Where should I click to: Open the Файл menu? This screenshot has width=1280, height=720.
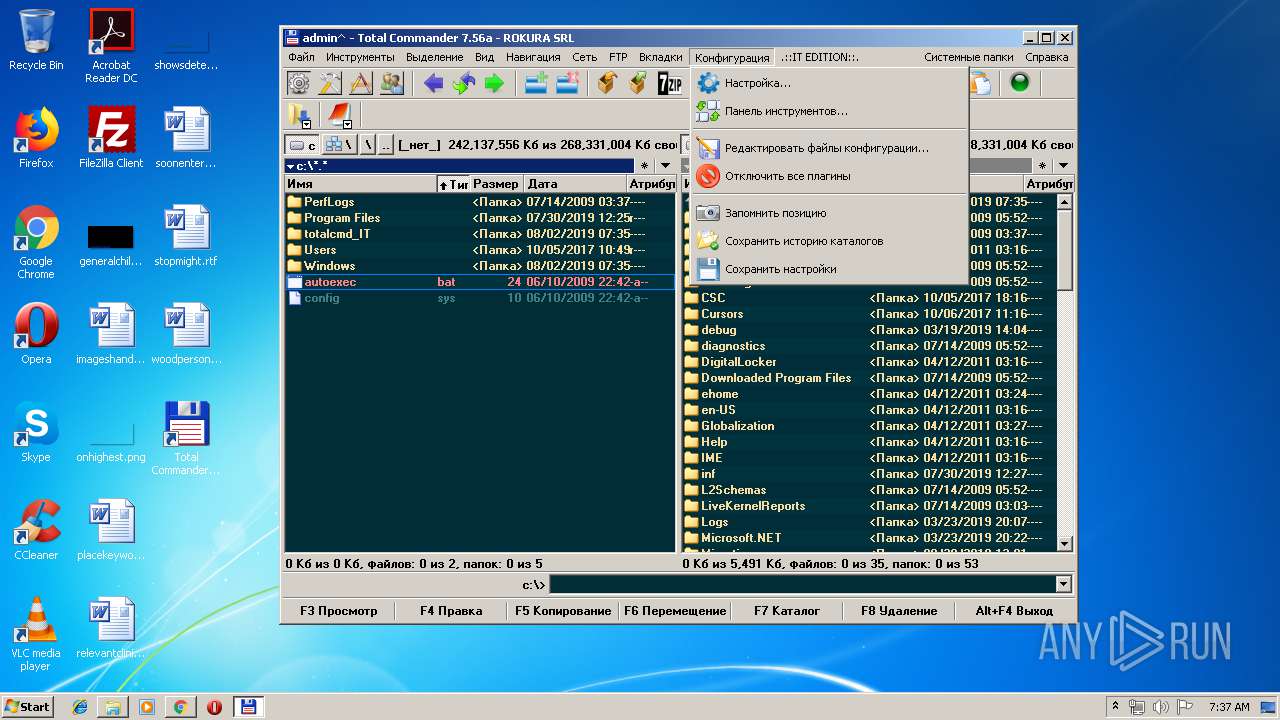pos(301,57)
